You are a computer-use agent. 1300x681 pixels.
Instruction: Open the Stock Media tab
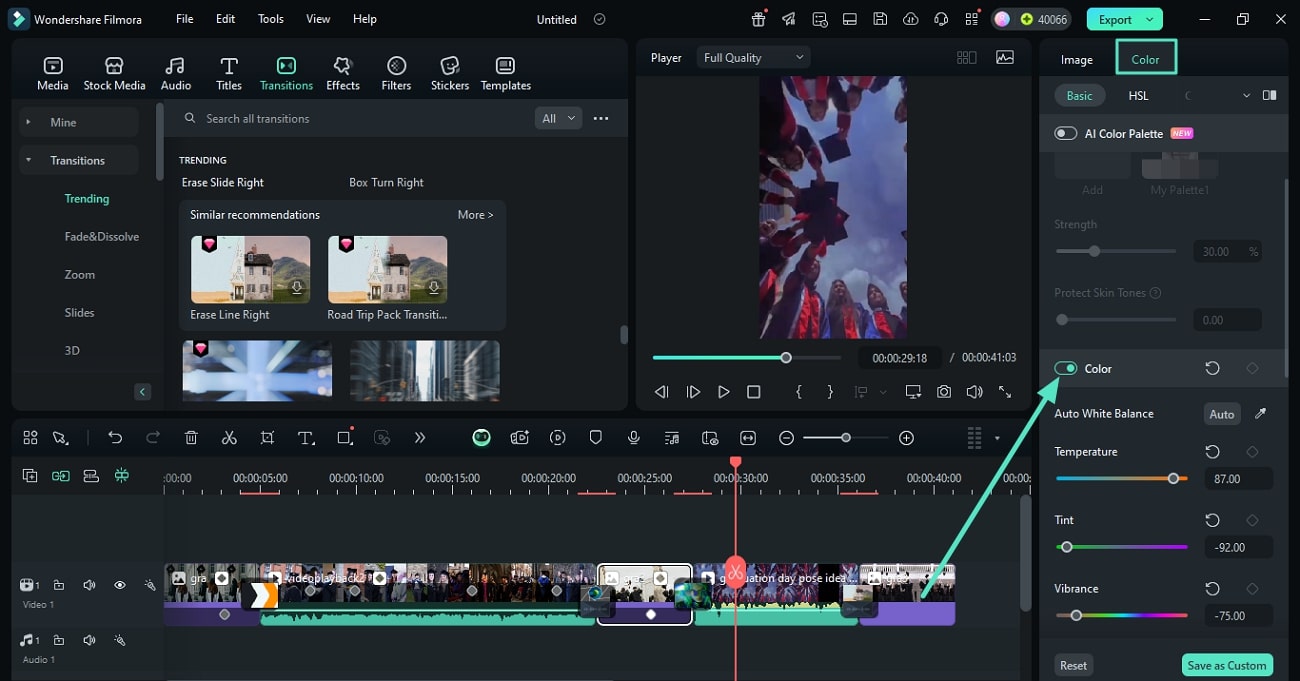coord(114,74)
